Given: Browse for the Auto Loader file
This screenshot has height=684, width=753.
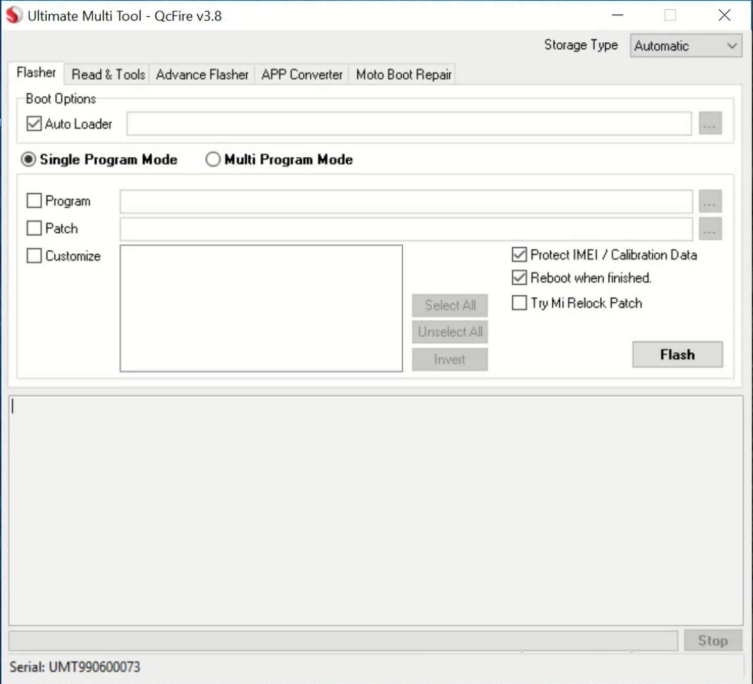Looking at the screenshot, I should click(x=710, y=124).
